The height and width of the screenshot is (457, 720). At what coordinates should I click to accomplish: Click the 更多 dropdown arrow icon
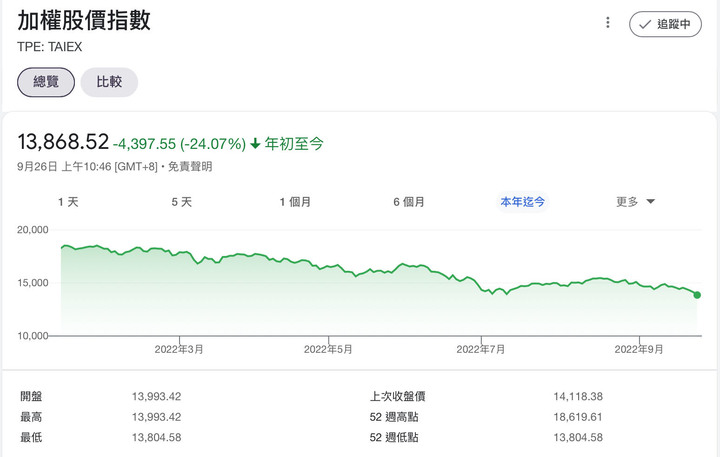651,202
